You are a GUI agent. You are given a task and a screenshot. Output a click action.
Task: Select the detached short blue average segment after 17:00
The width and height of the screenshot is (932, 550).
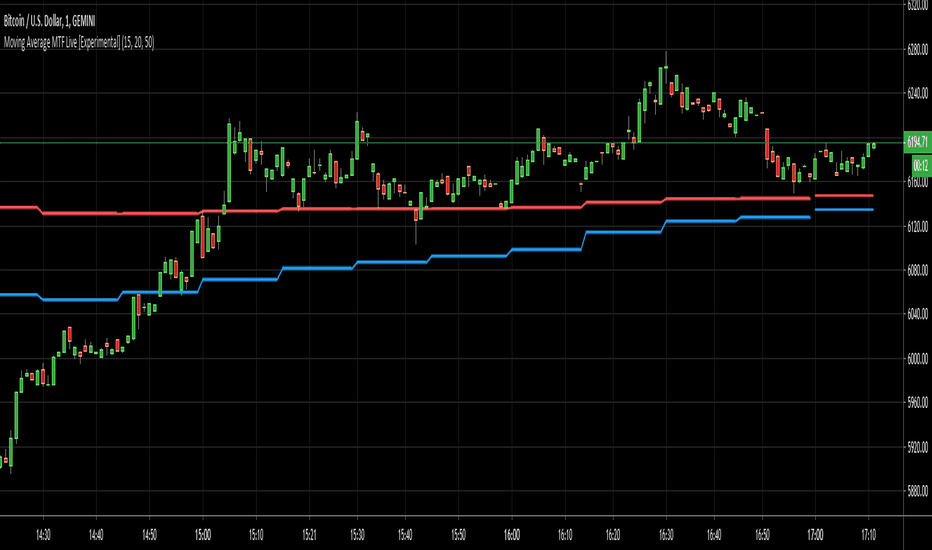pos(844,209)
